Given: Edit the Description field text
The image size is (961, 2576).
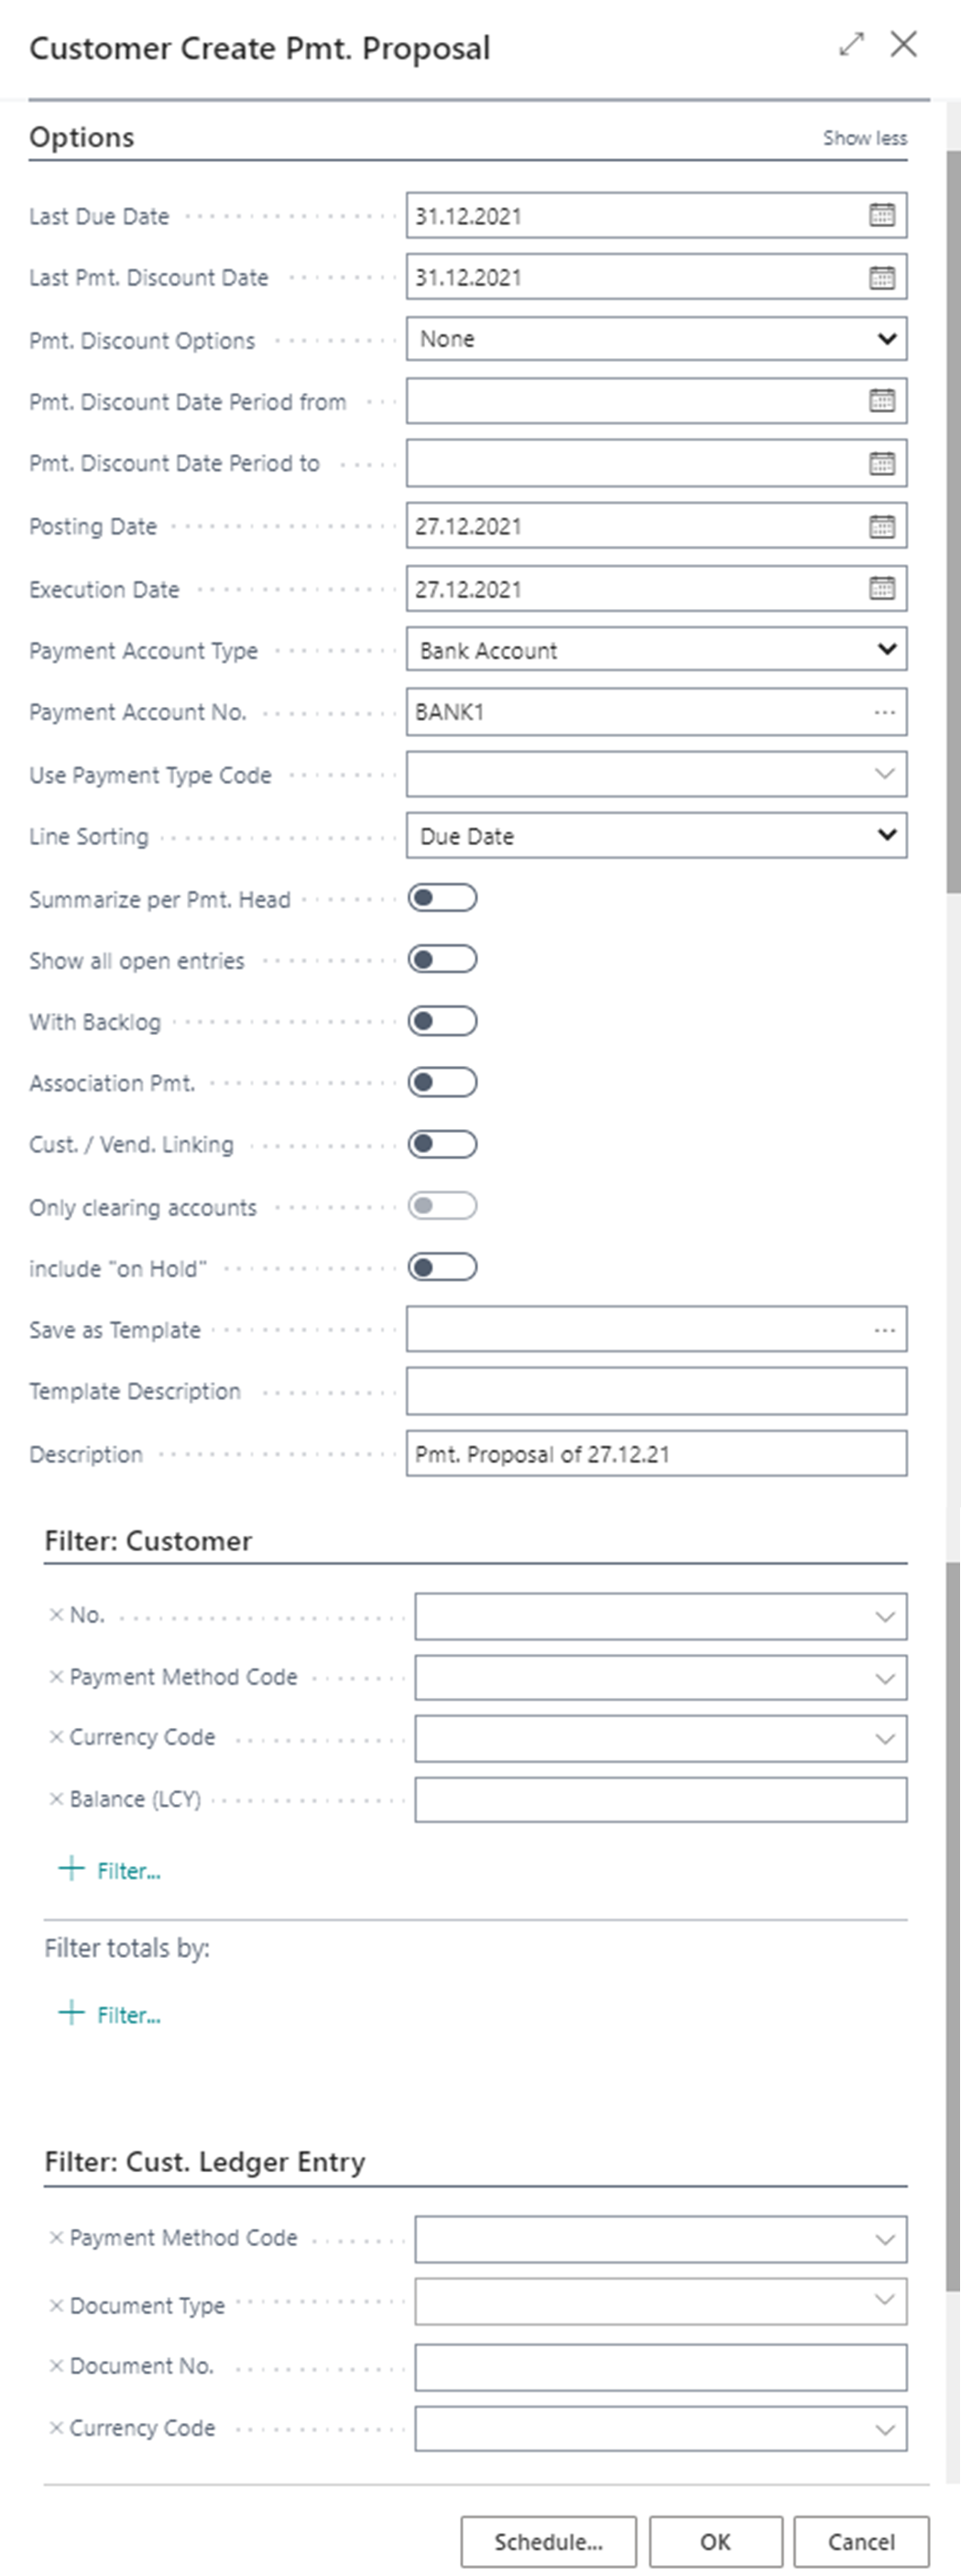Looking at the screenshot, I should [x=655, y=1453].
